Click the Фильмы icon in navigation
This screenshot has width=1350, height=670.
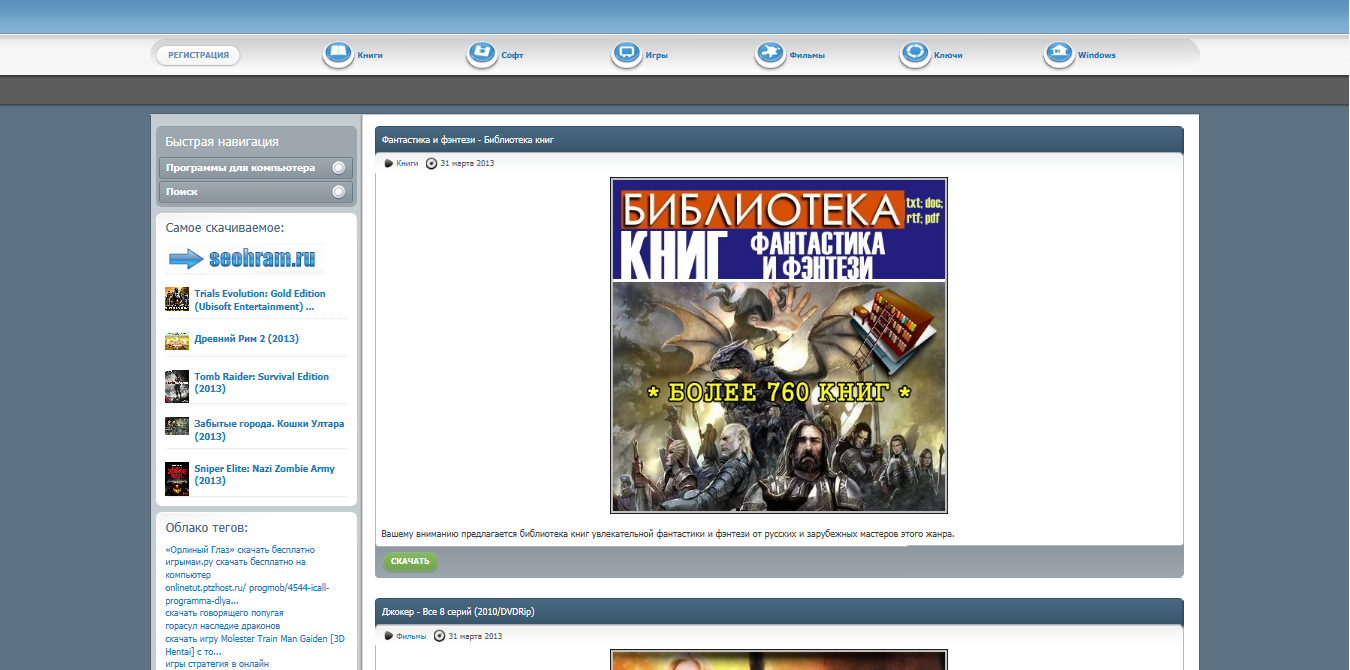click(770, 54)
